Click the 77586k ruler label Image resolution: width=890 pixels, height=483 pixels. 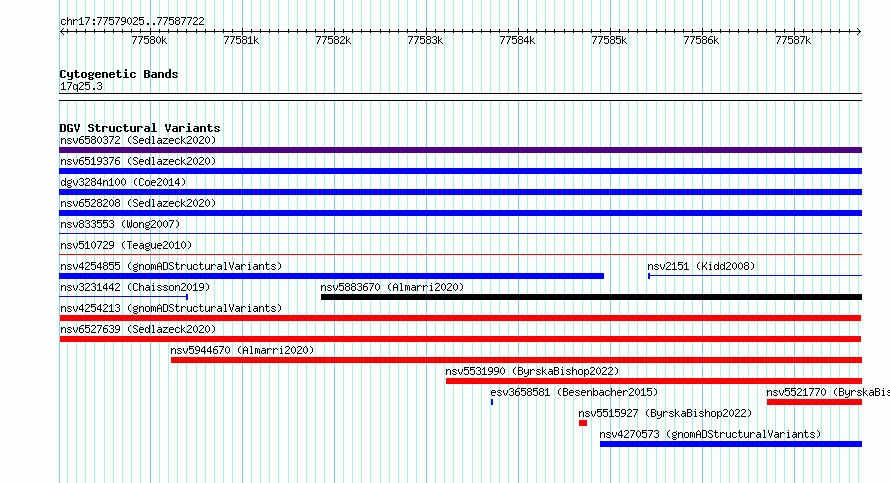[701, 40]
